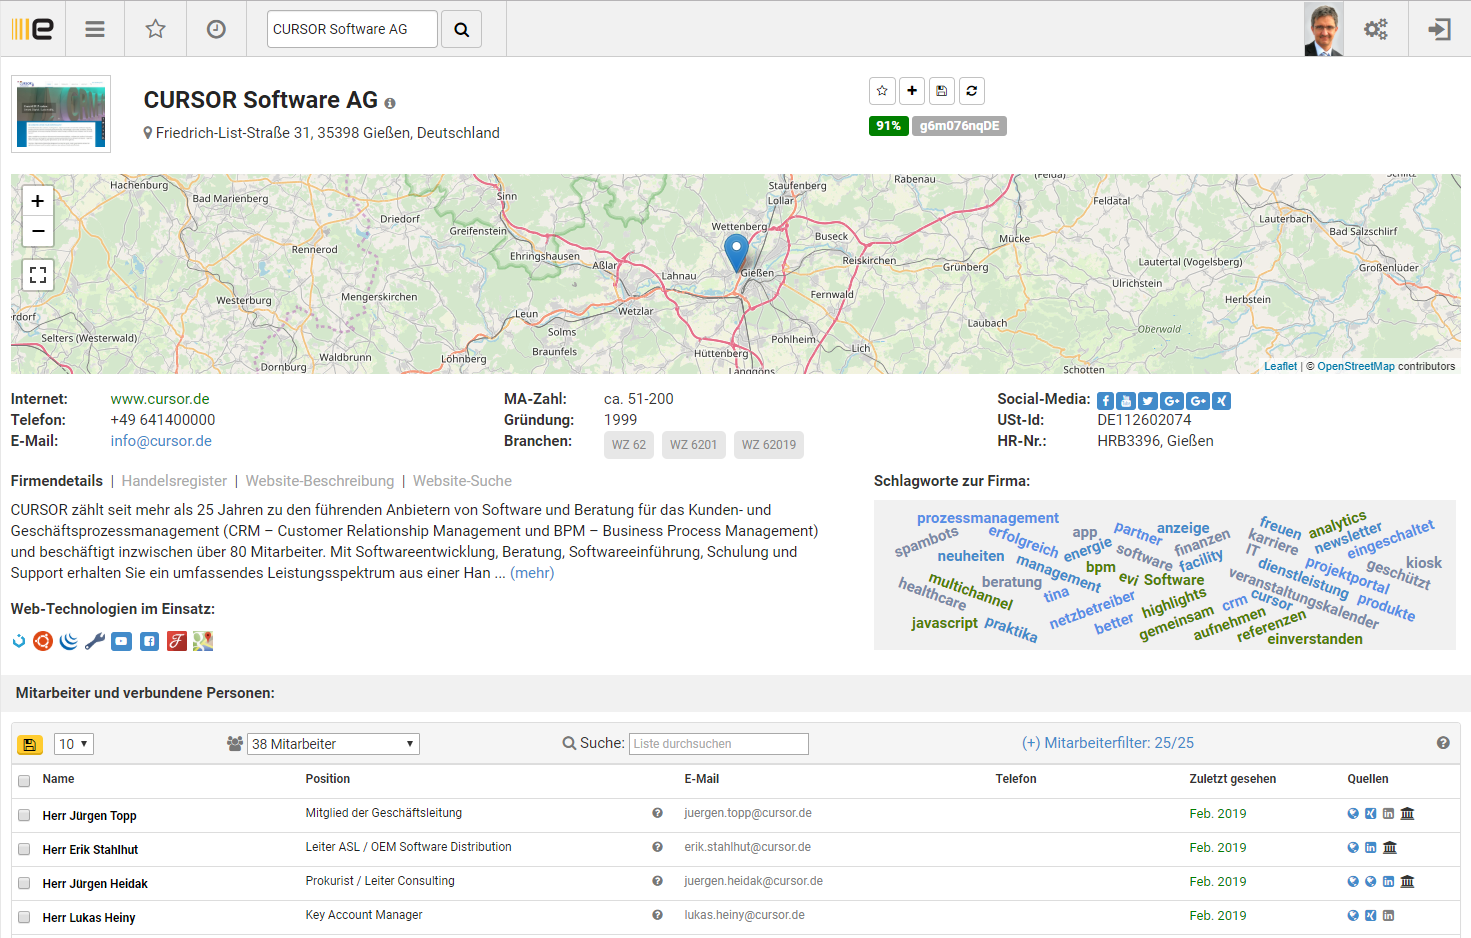Open history via the clock icon
Screen dimensions: 1471x938
[x=216, y=29]
